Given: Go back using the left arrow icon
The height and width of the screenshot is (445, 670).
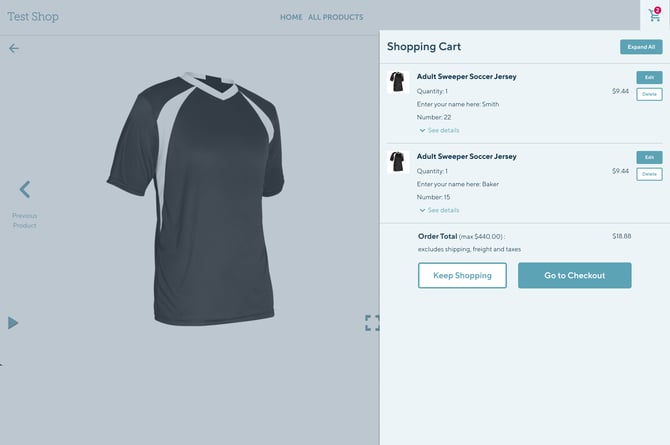Looking at the screenshot, I should (14, 48).
